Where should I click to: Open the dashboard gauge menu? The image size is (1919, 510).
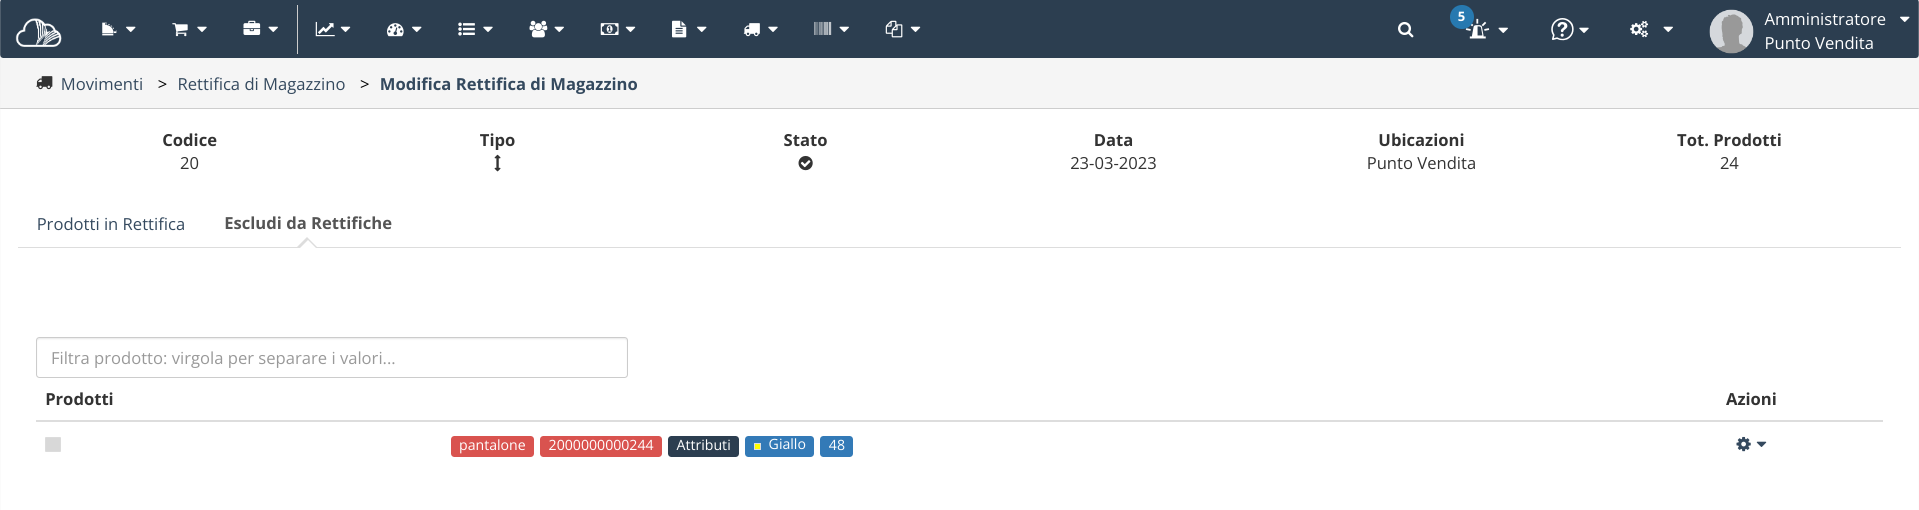[x=404, y=30]
